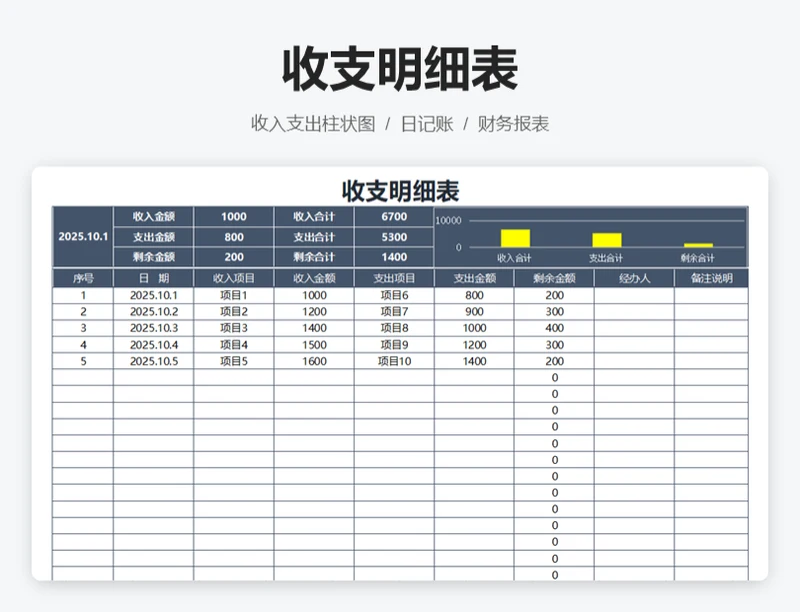
Task: Select the cell 项目4
Action: [x=234, y=345]
